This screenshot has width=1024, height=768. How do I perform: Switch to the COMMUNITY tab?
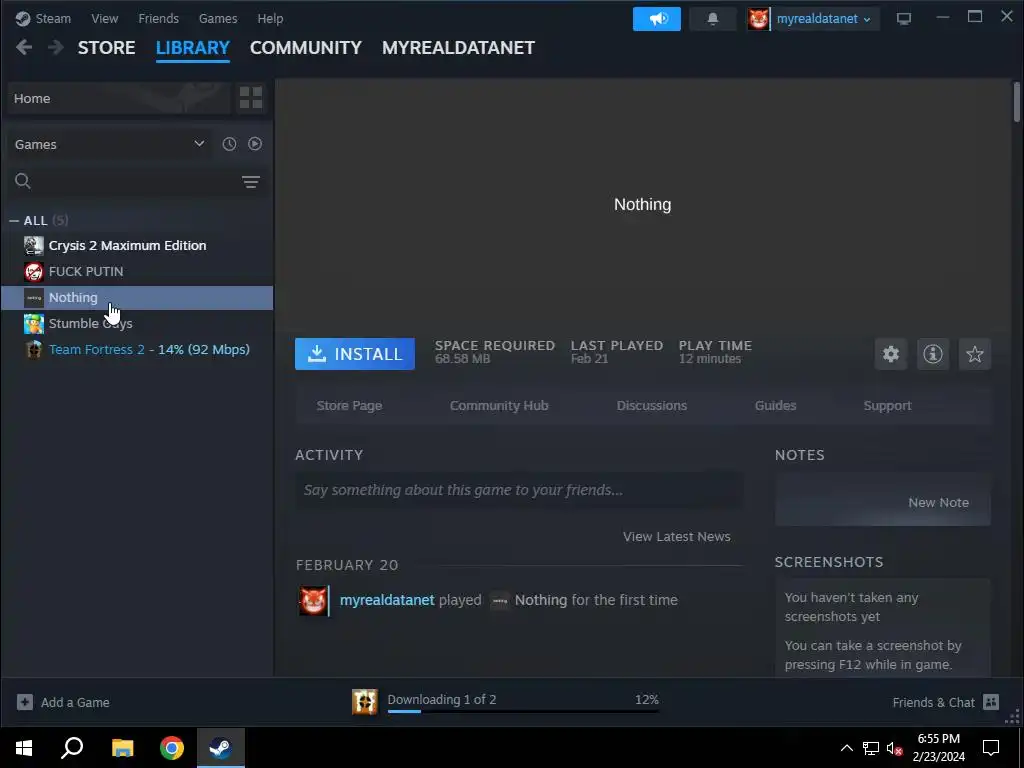coord(306,48)
